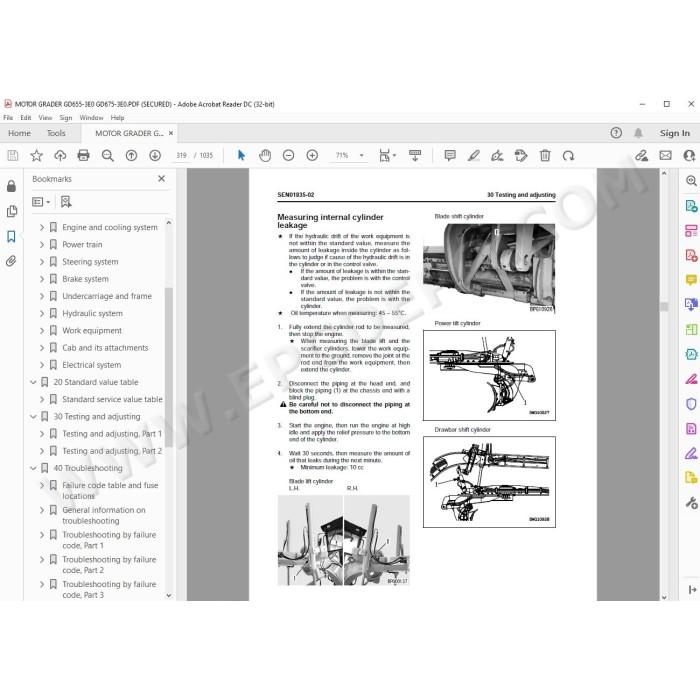Choose the Selection arrow tool
The height and width of the screenshot is (700, 700).
[241, 155]
